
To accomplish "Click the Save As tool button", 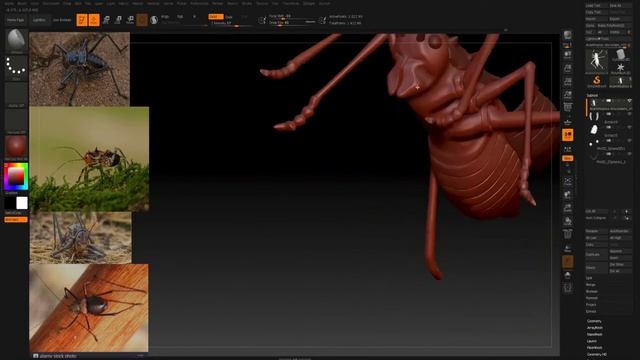I will point(620,6).
